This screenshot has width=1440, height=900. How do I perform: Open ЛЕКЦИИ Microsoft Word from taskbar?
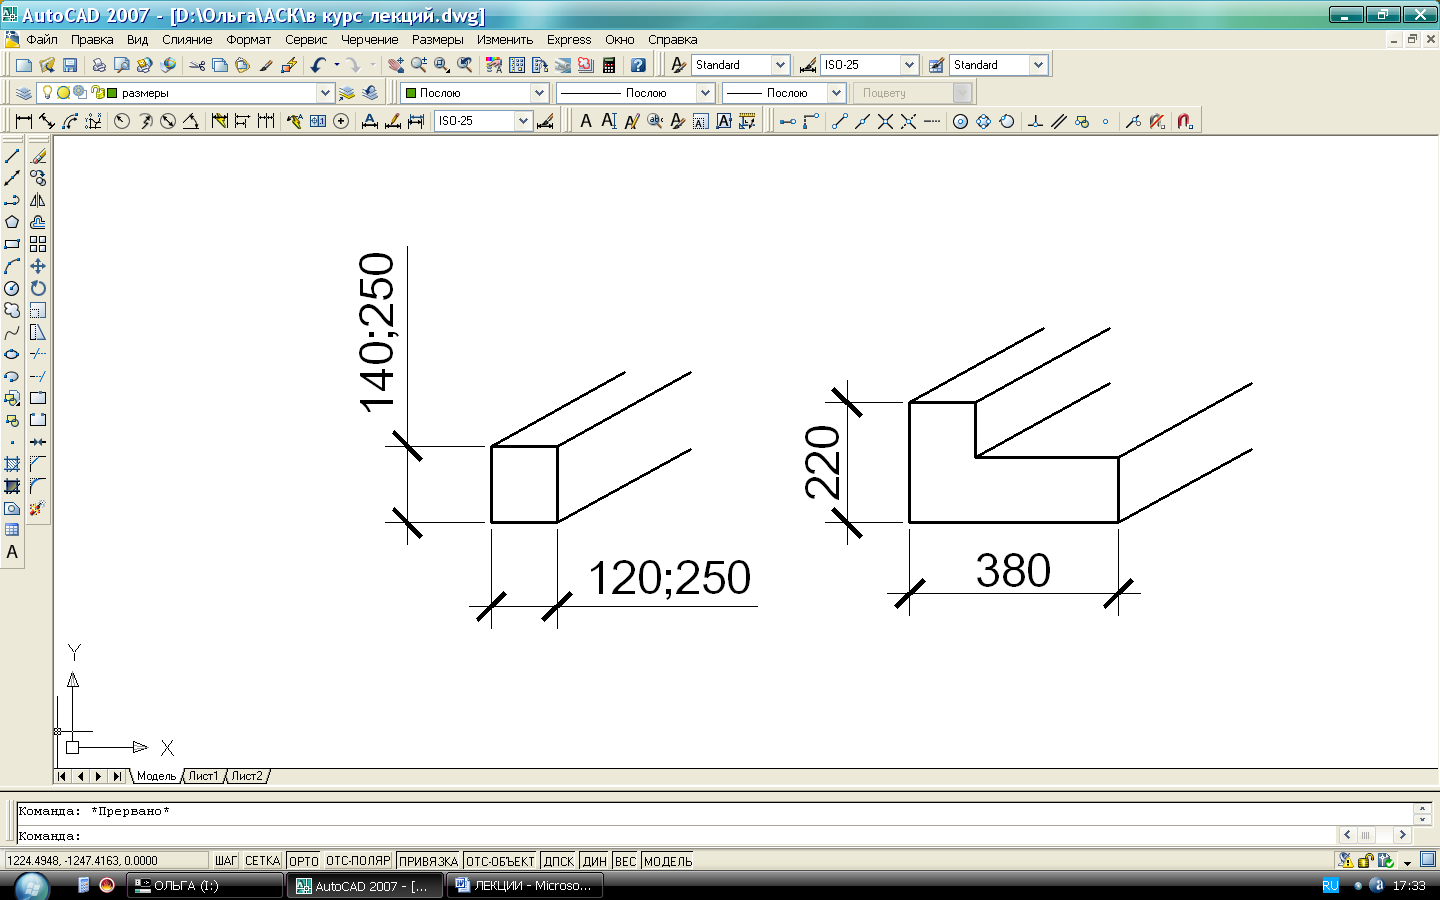coord(524,886)
